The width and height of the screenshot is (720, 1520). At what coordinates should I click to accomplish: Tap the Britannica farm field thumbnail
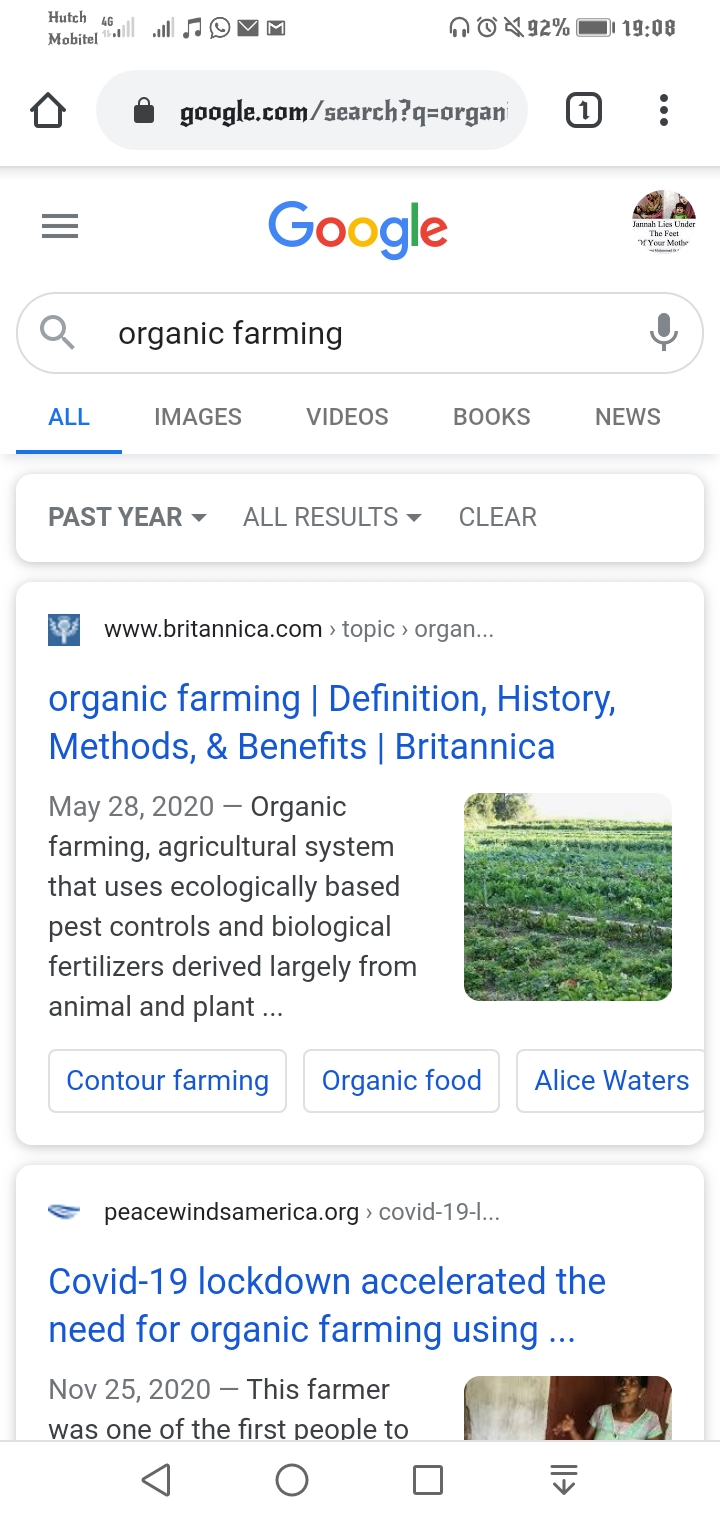(x=568, y=897)
